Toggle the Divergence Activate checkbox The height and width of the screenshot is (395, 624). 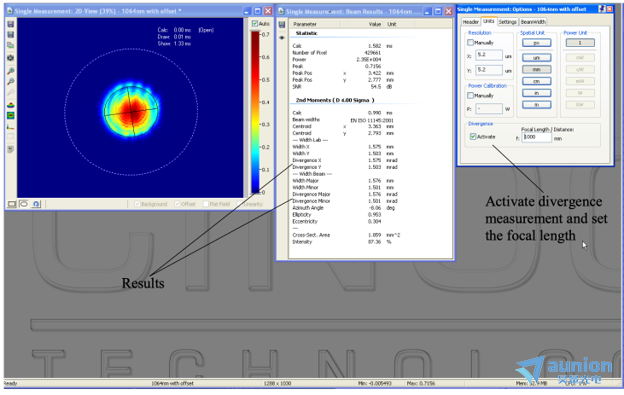point(473,136)
